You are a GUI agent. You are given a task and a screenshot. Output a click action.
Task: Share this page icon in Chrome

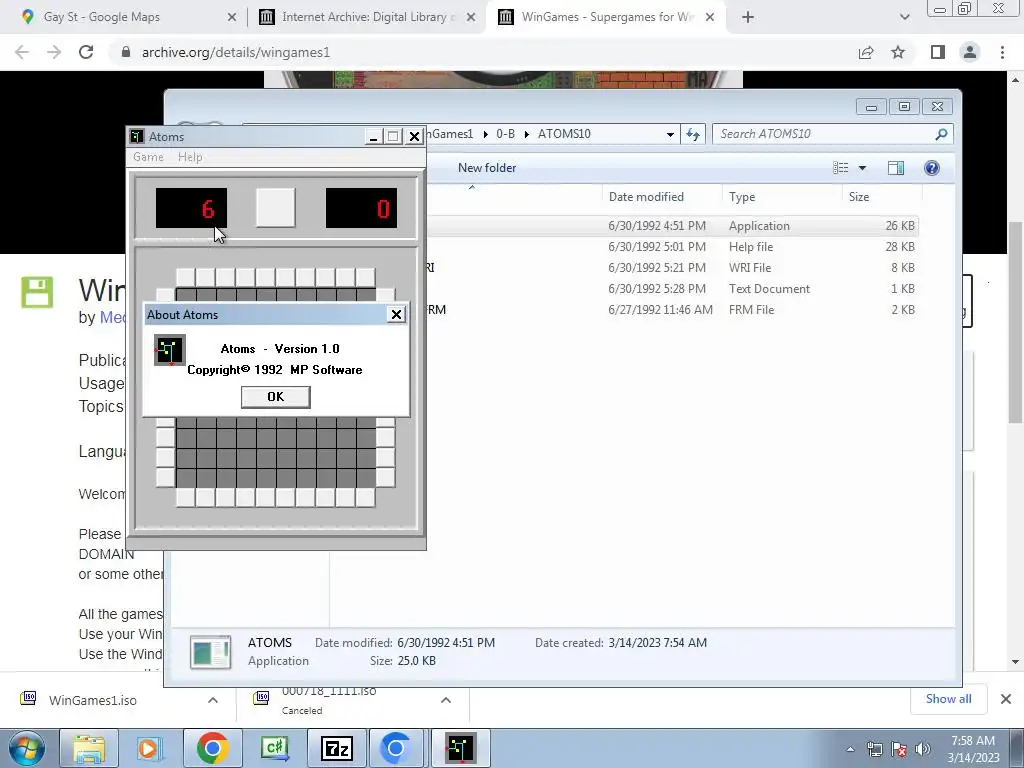coord(866,52)
